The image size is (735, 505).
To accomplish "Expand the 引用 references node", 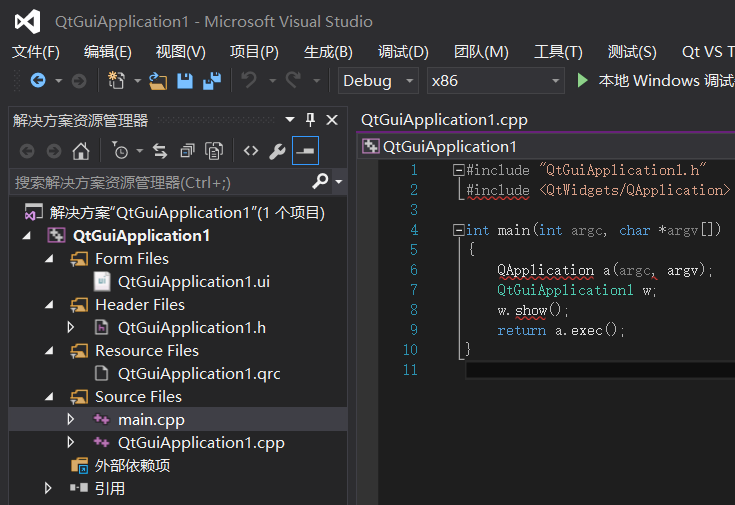I will point(48,488).
